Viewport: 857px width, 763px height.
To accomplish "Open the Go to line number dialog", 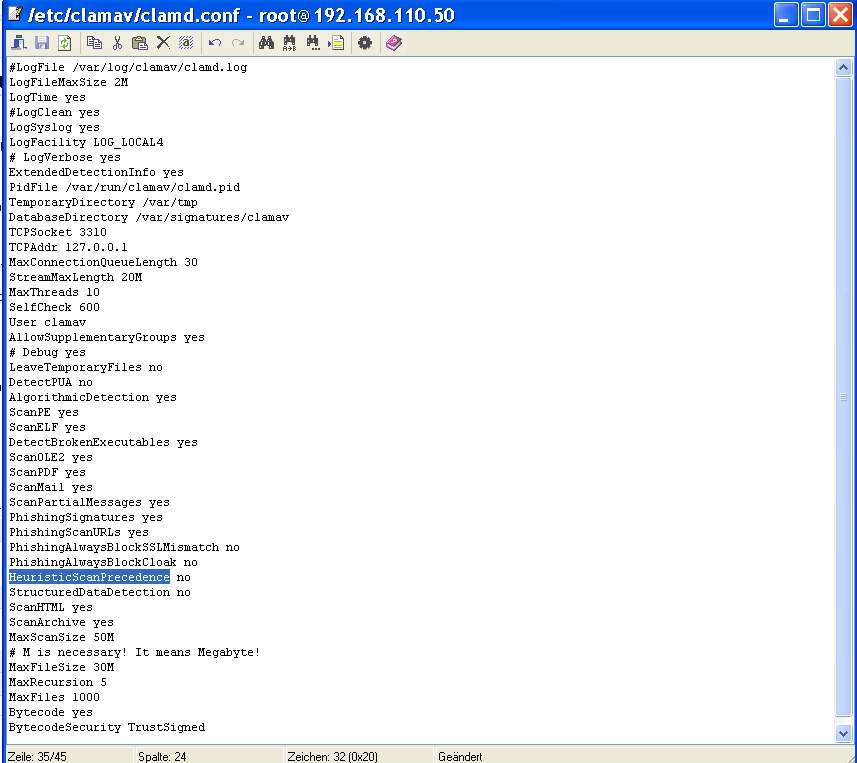I will tap(336, 43).
